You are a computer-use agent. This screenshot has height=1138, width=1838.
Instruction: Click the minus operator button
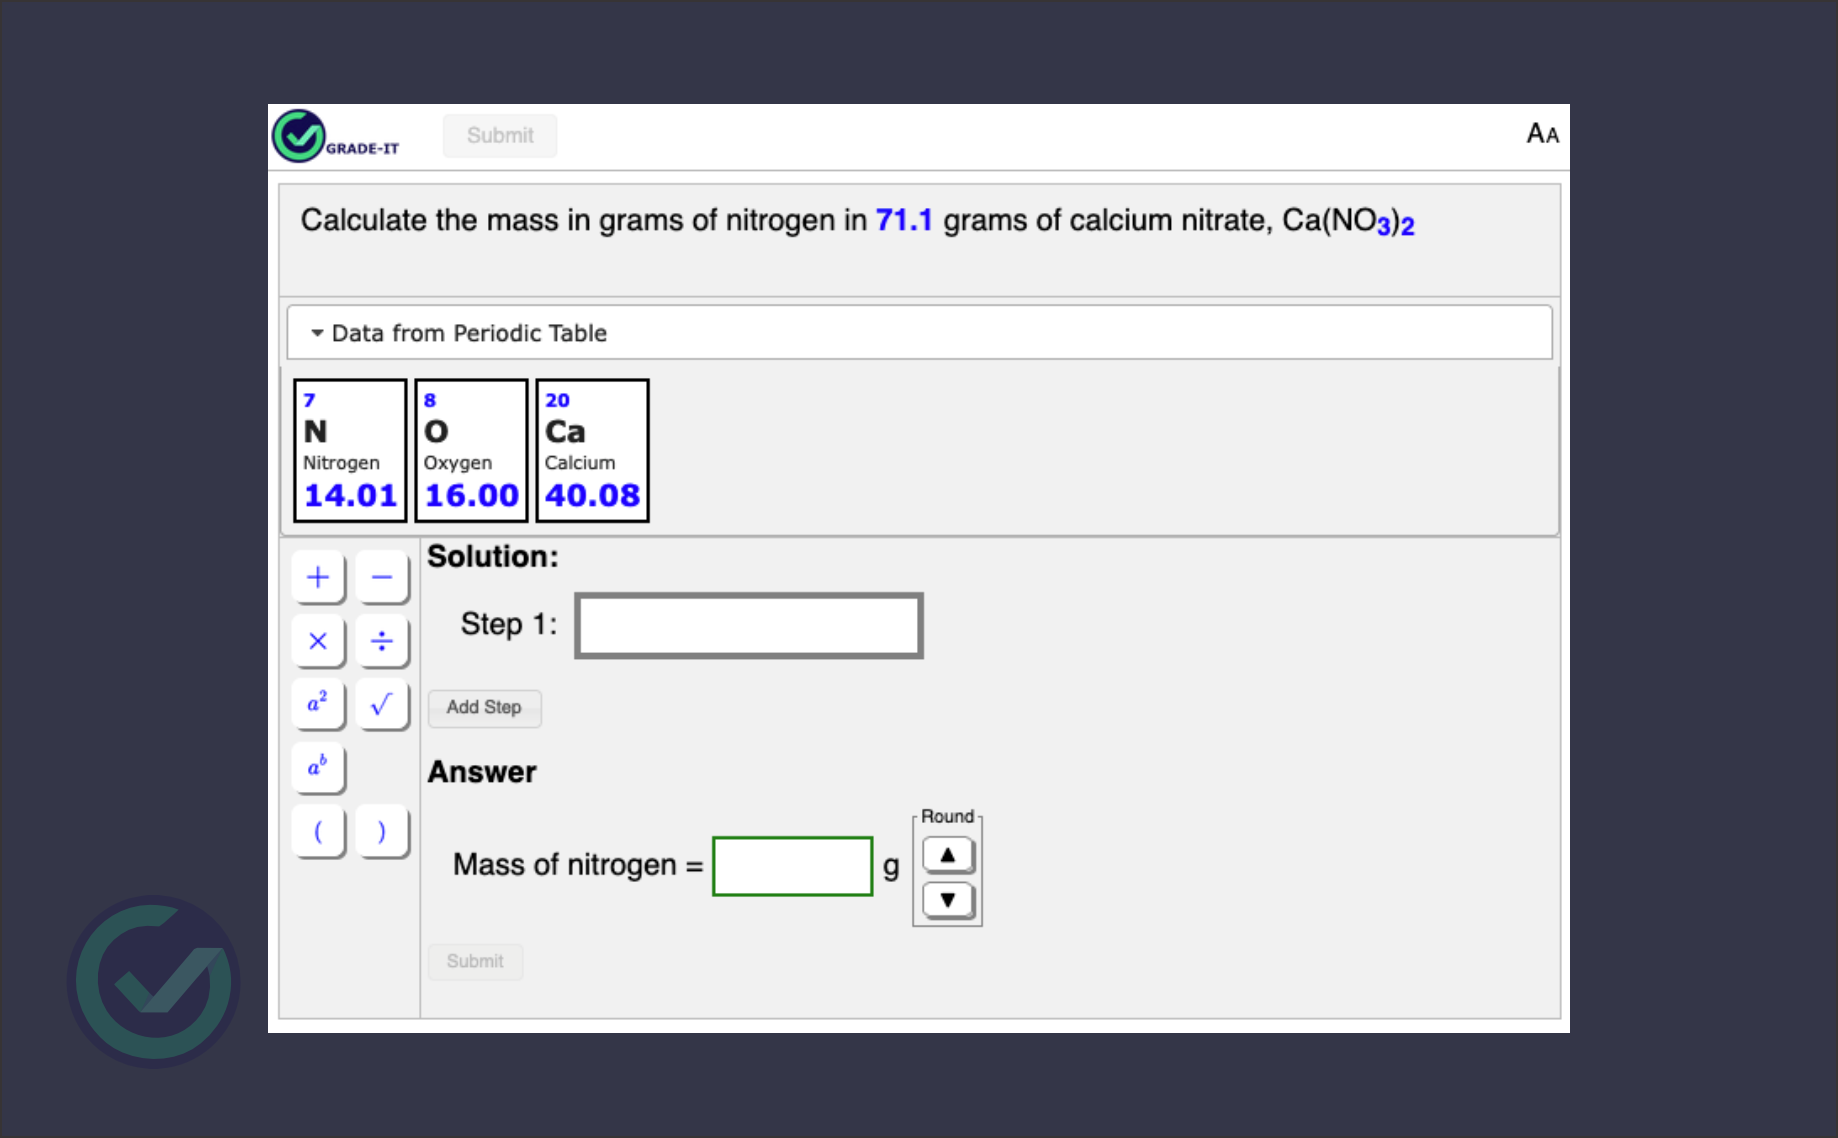point(382,577)
